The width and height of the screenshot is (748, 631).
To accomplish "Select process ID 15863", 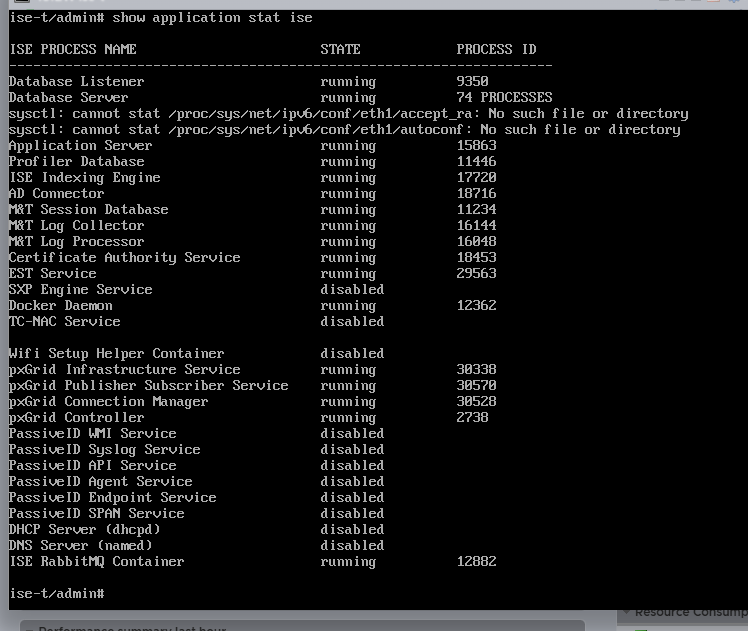I will click(477, 145).
